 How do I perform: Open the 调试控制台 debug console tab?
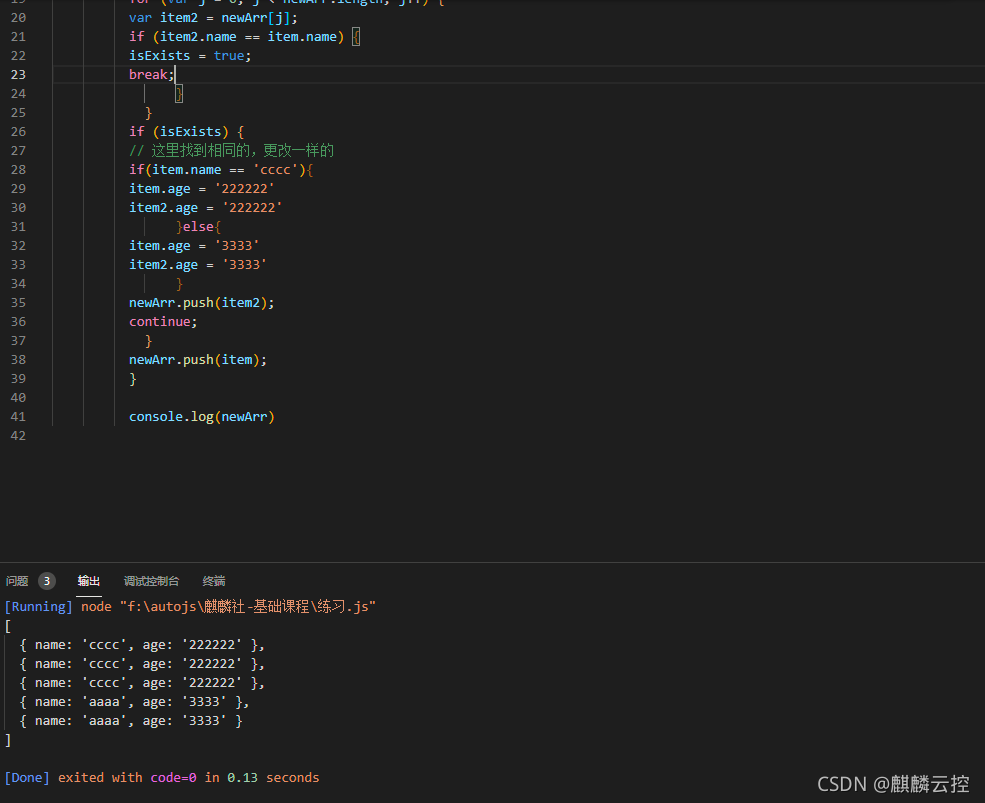pos(151,581)
